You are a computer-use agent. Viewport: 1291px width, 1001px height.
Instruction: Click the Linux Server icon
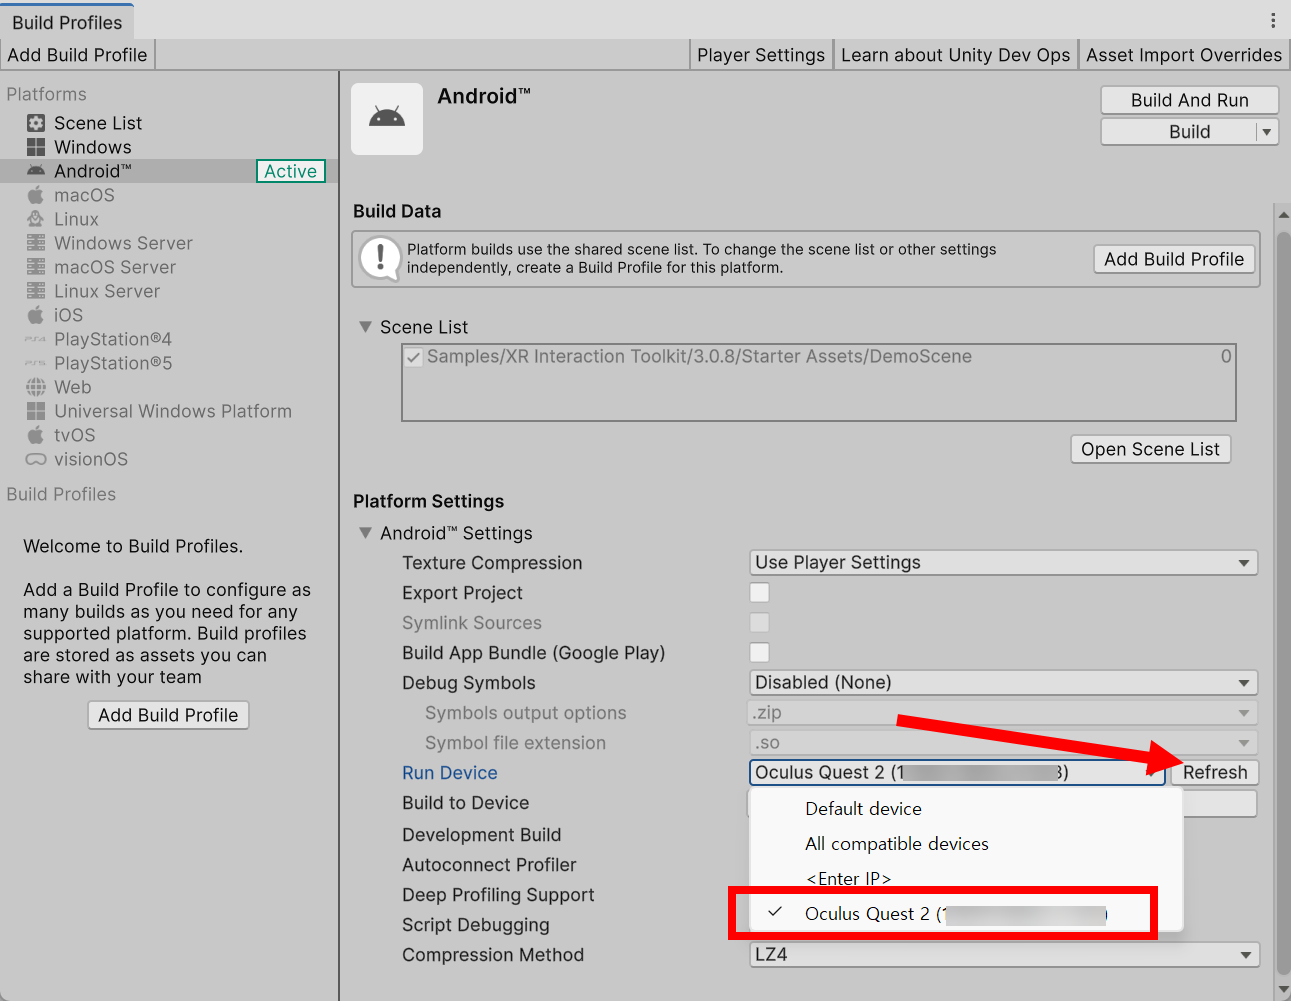[x=36, y=291]
